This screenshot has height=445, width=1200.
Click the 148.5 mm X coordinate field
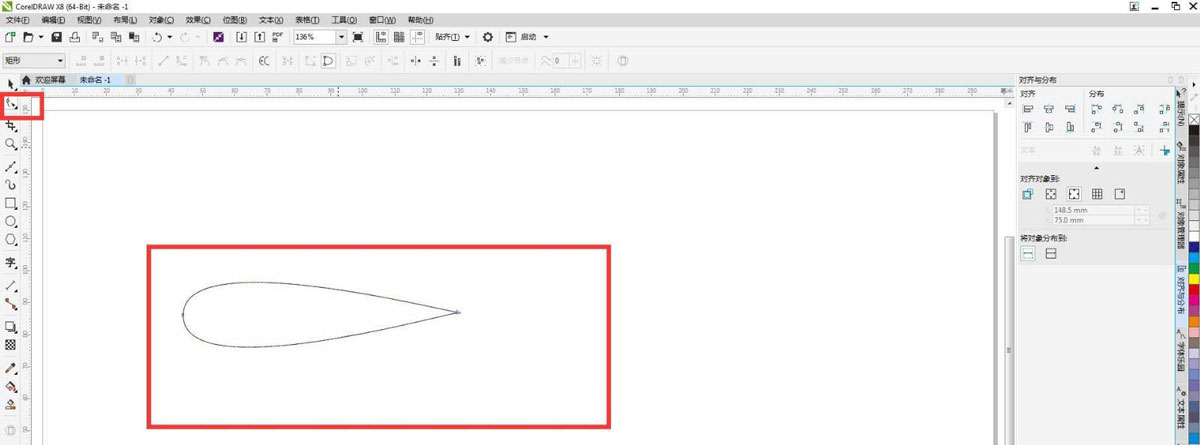coord(1094,210)
